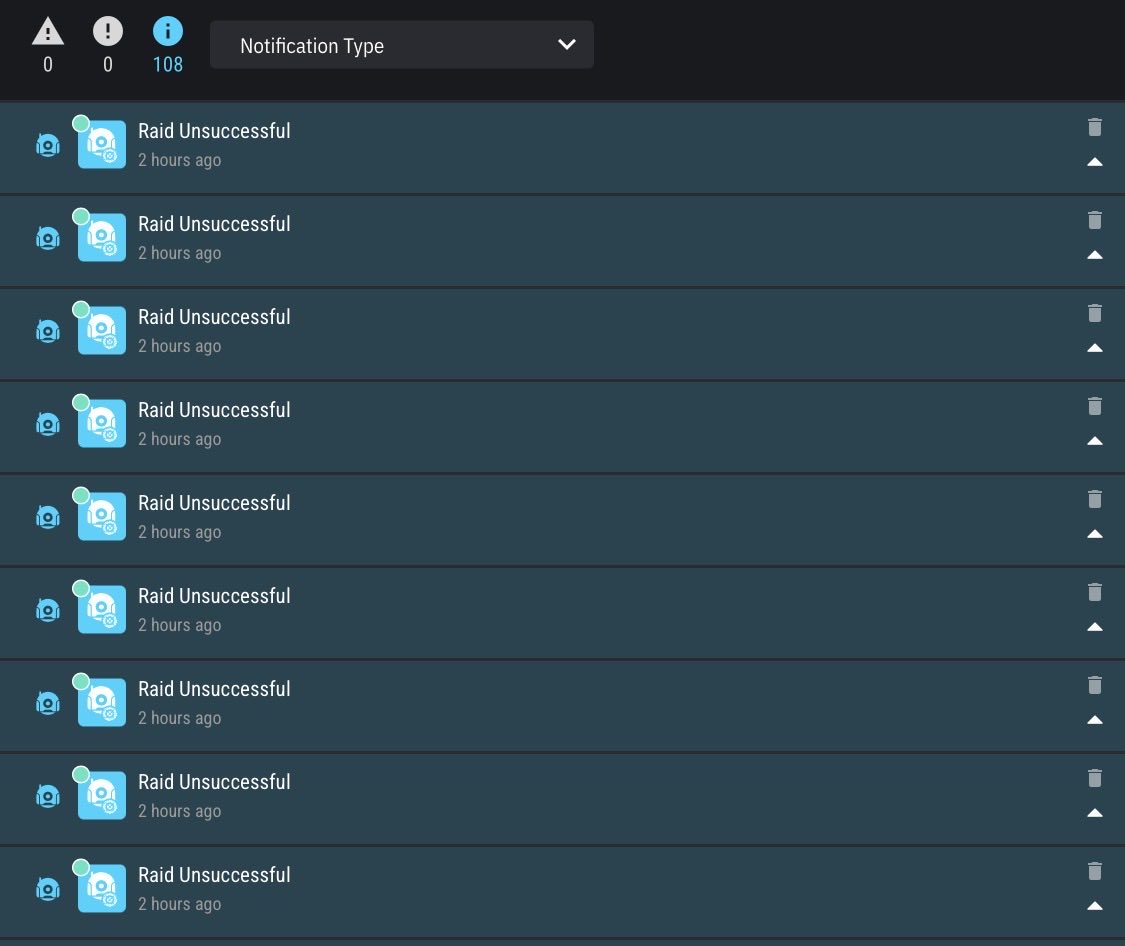Collapse the seventh Raid Unsuccessful notification
Image resolution: width=1125 pixels, height=946 pixels.
(x=1094, y=720)
